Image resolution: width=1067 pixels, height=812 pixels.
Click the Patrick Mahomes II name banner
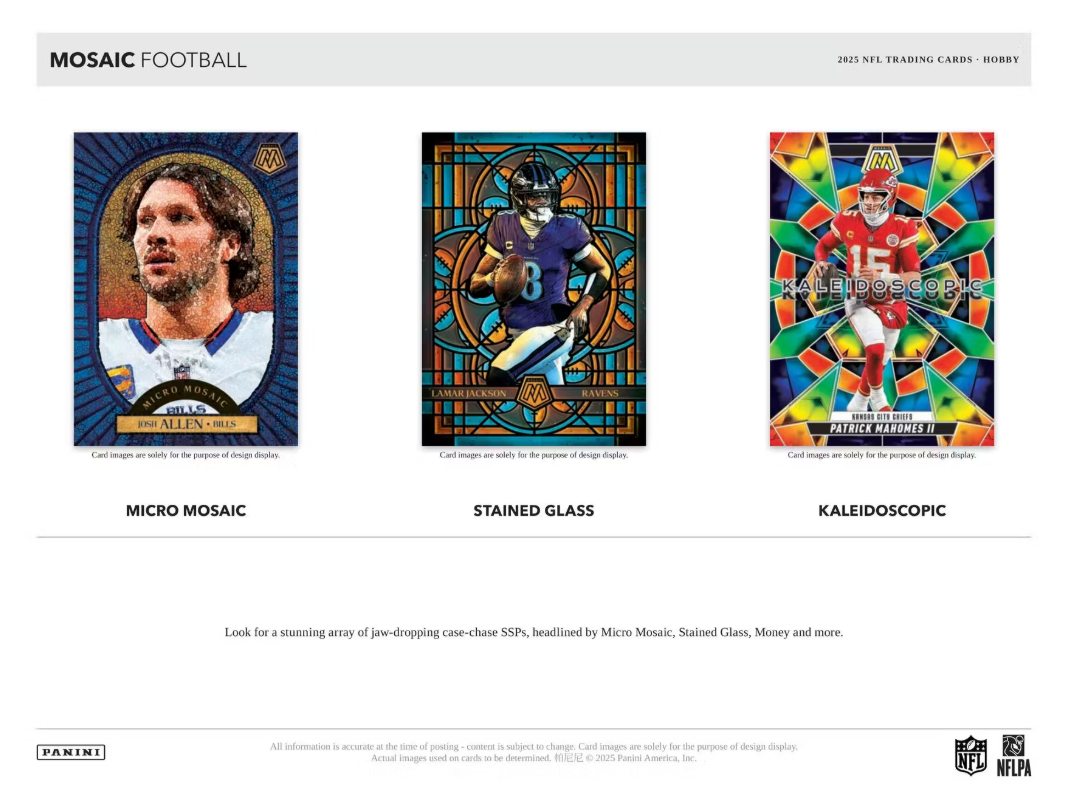882,428
